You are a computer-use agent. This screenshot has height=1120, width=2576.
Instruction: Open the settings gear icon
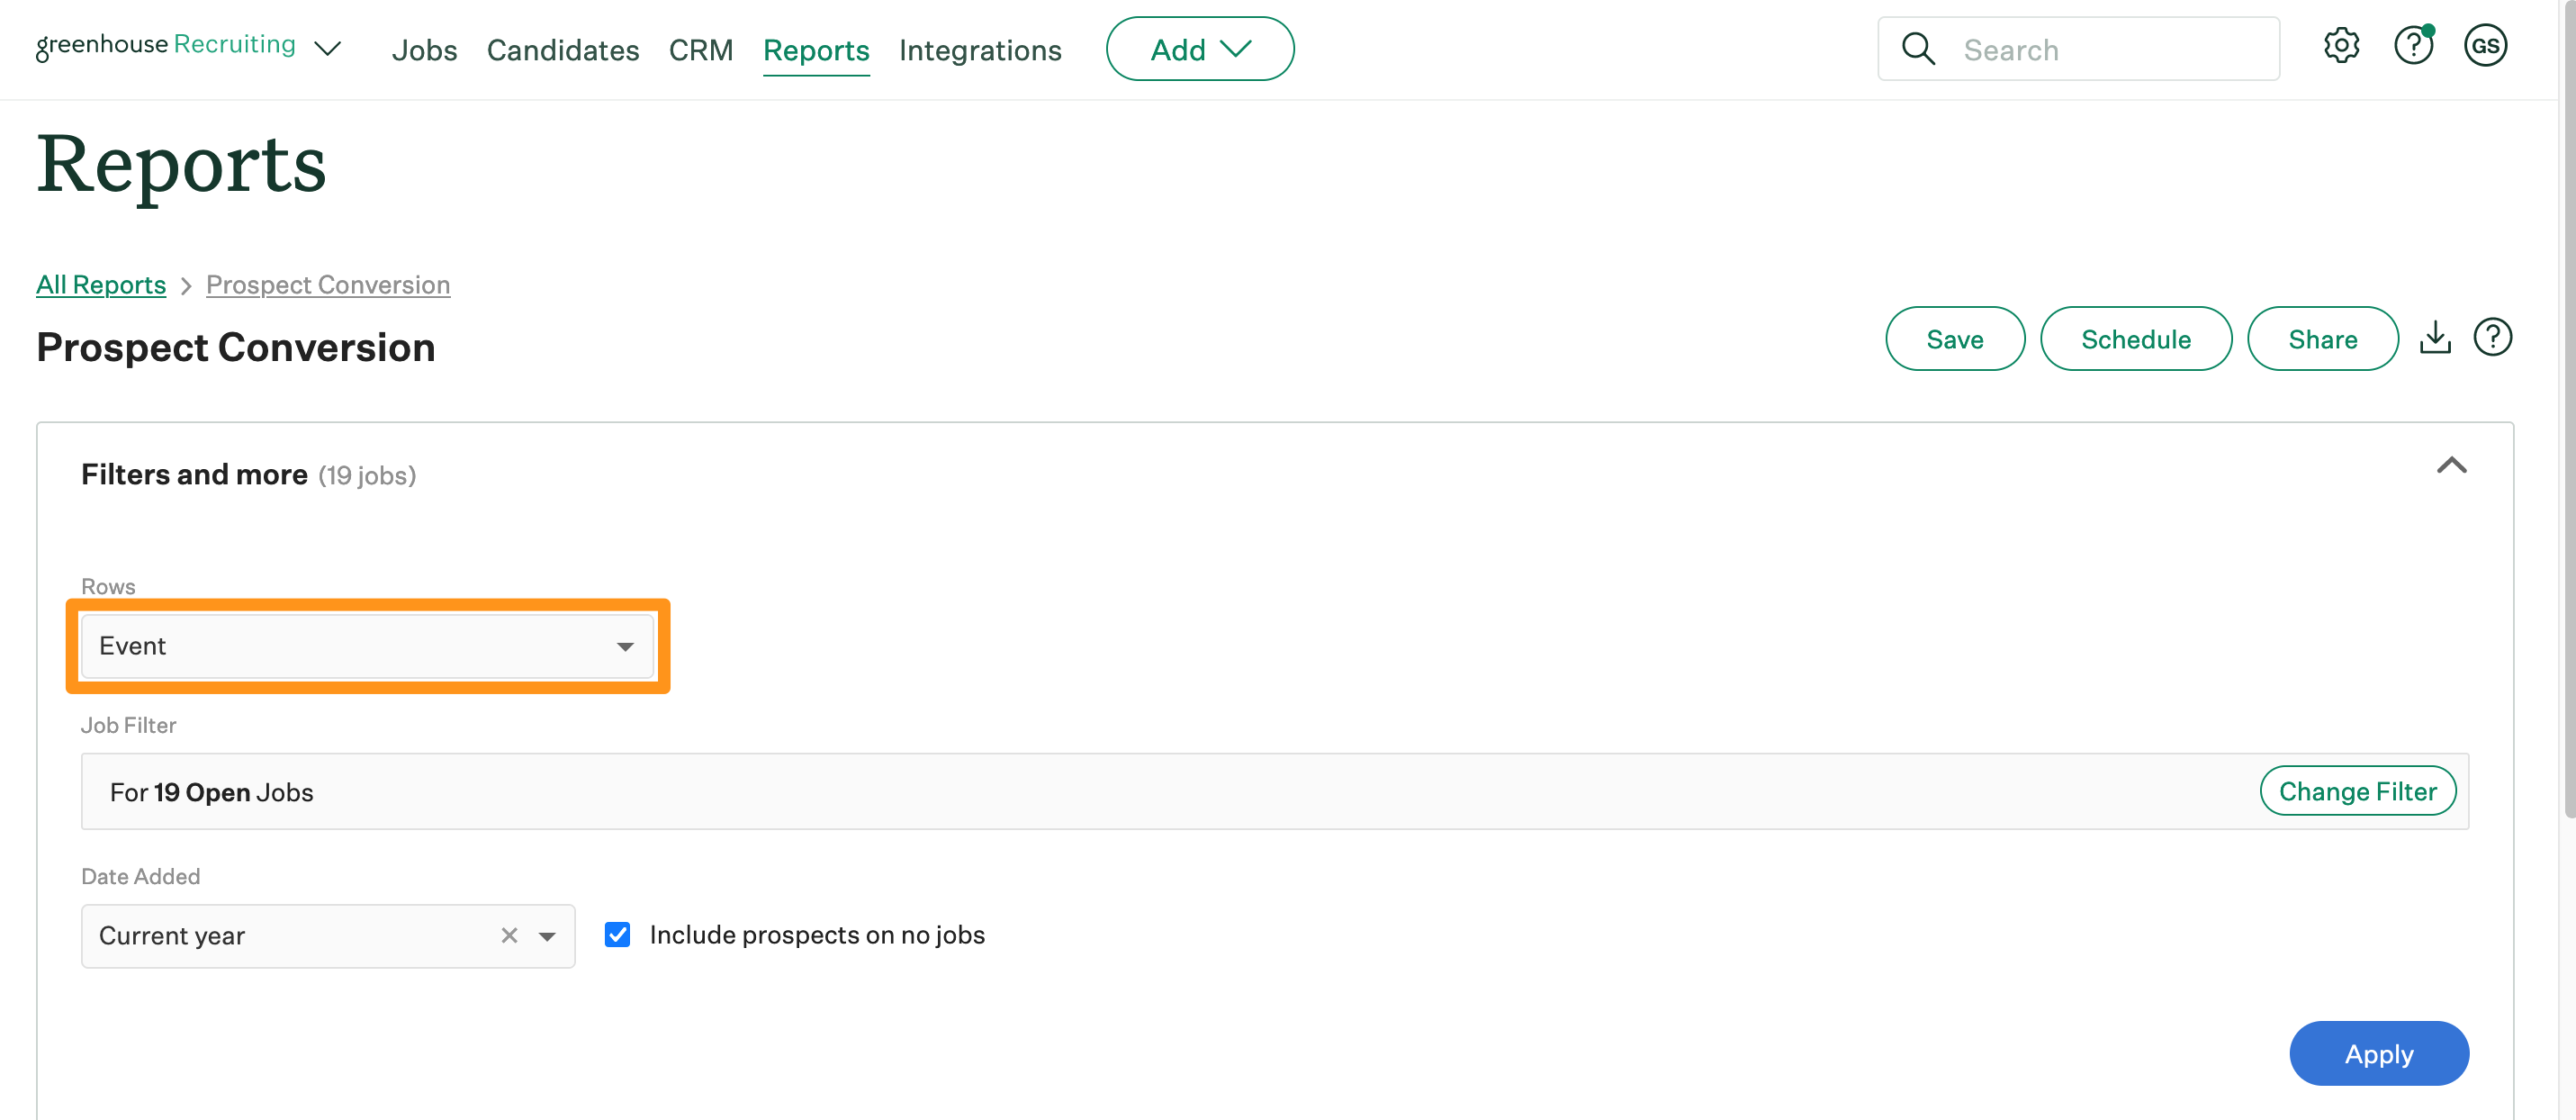(2341, 46)
